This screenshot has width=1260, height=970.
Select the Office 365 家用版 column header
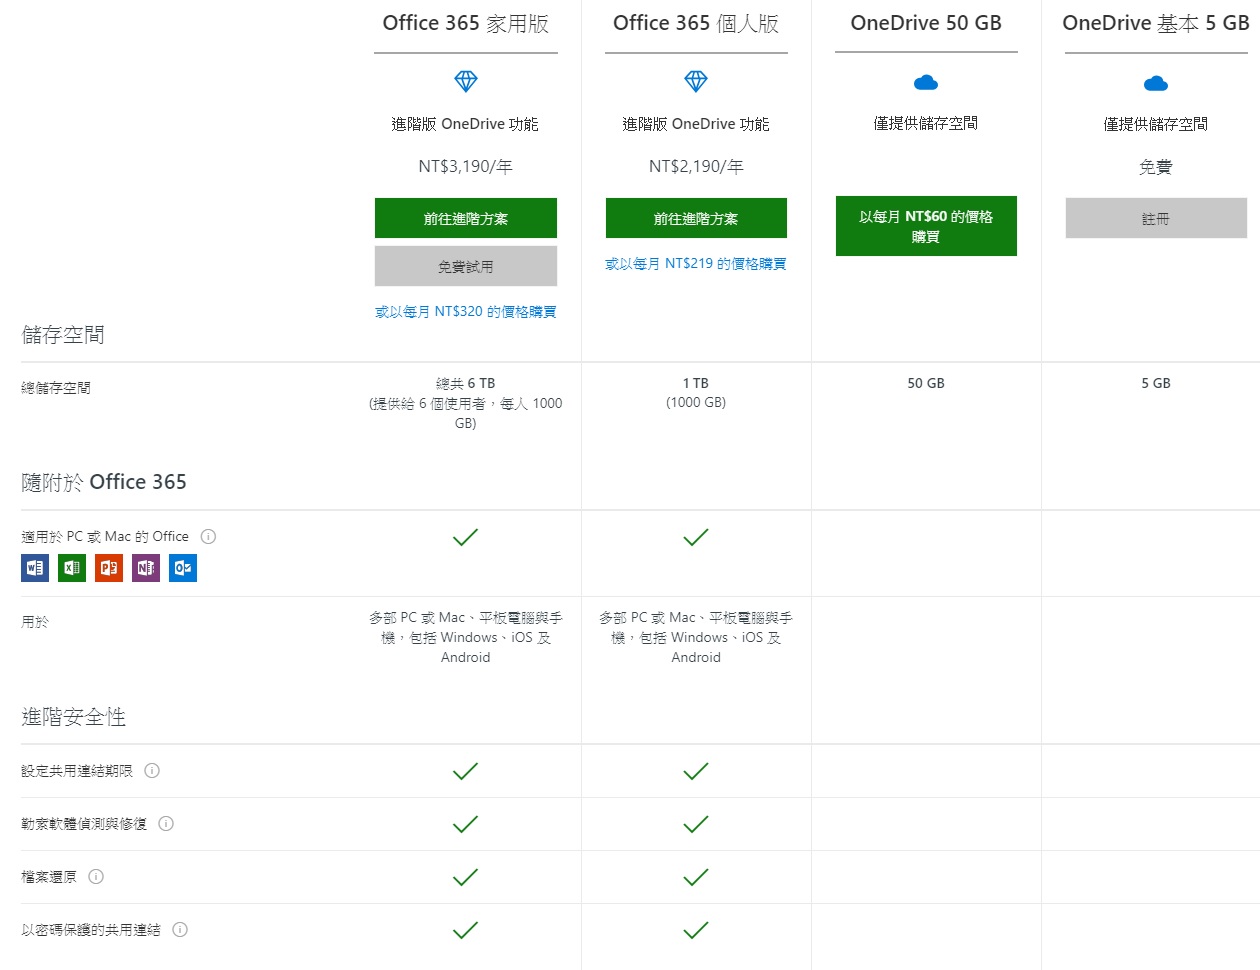click(465, 22)
